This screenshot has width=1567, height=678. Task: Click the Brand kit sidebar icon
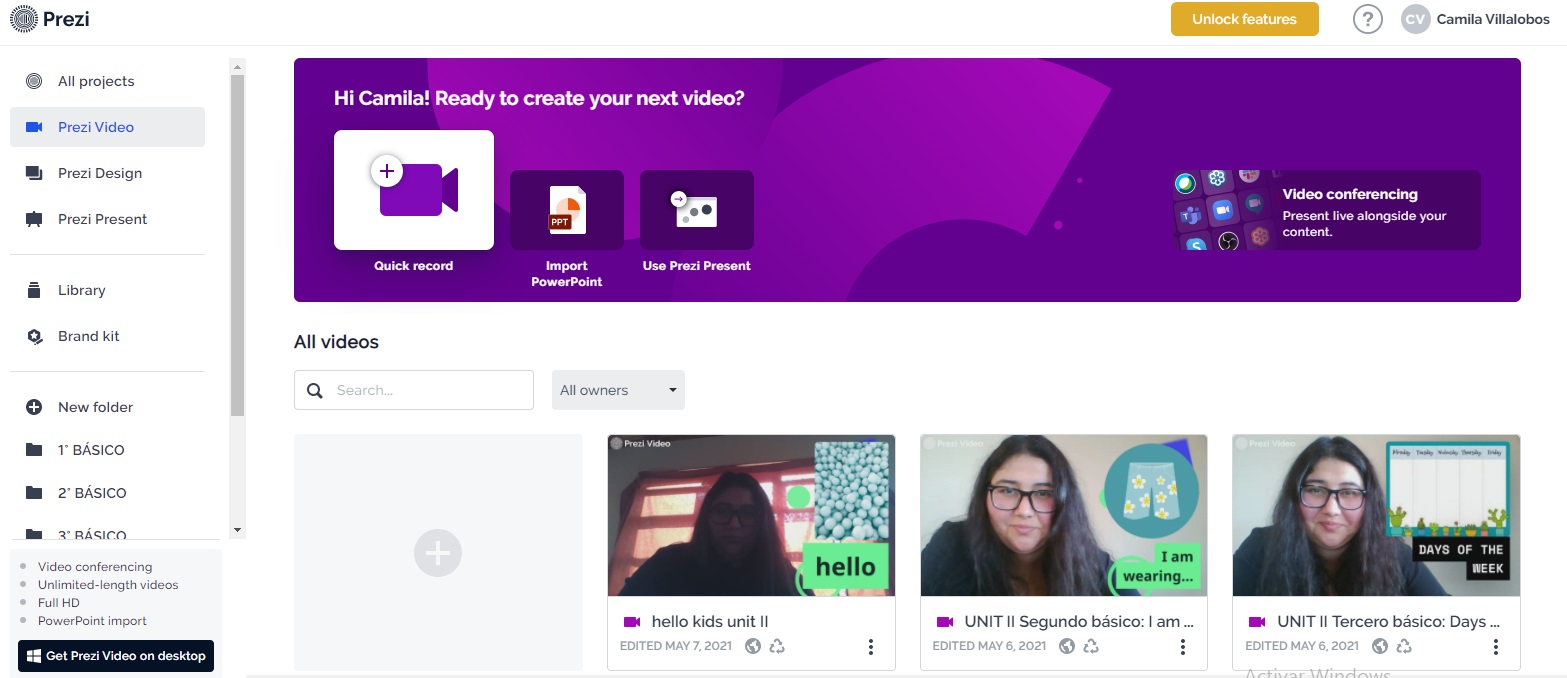pos(34,336)
